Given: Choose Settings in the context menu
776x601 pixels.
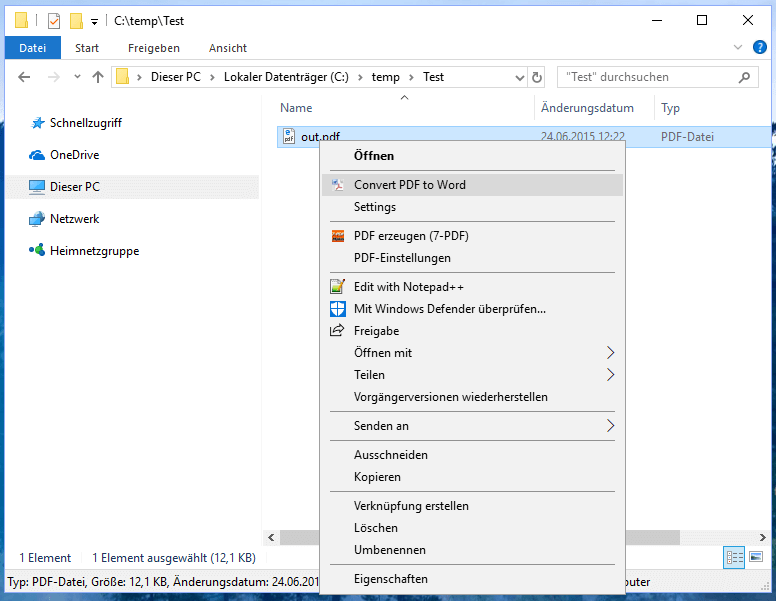Looking at the screenshot, I should tap(472, 207).
